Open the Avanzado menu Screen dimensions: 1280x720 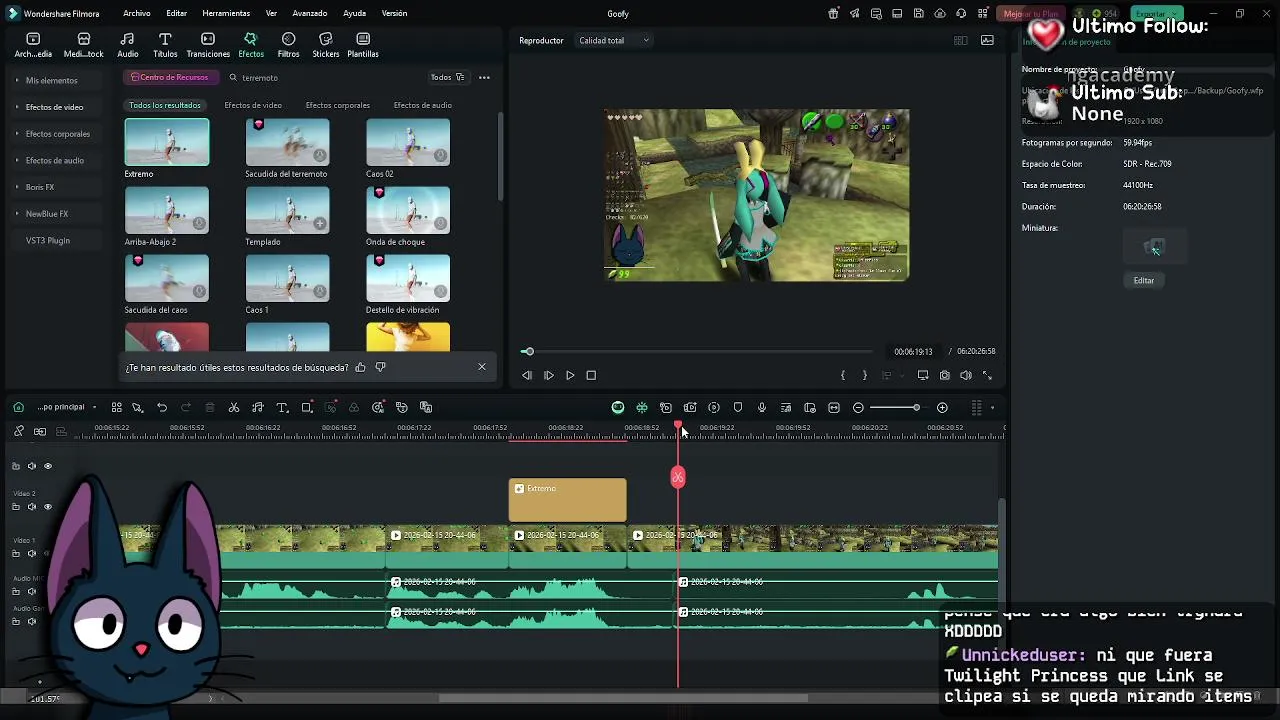click(x=310, y=14)
